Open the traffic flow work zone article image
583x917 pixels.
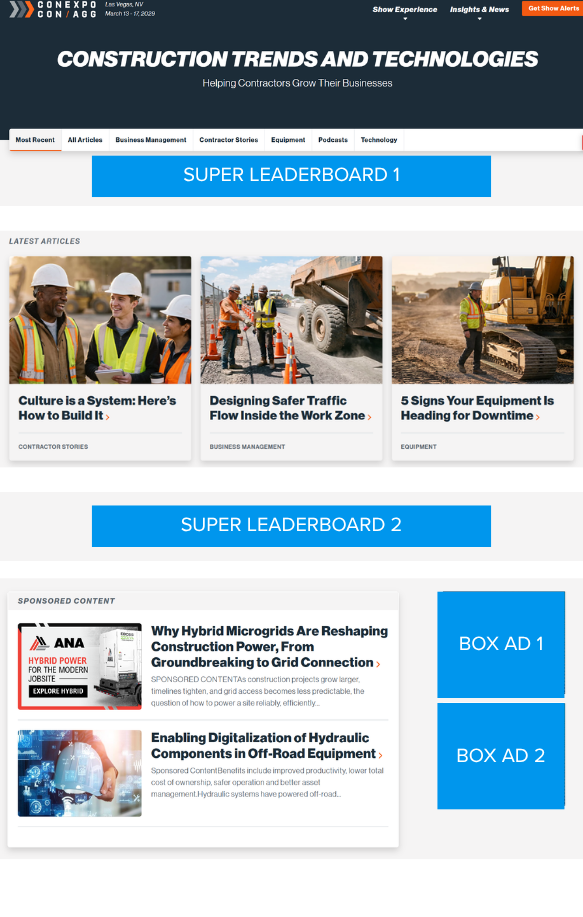[x=291, y=320]
